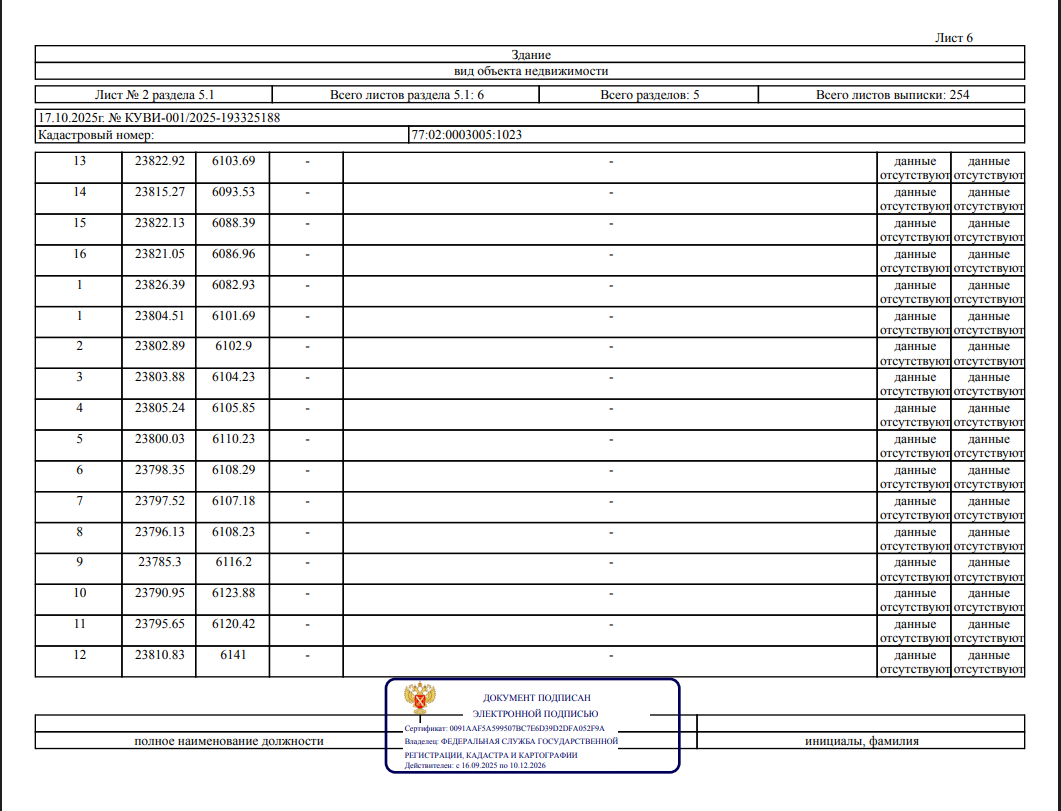Select point number 1 beside 23826.39

pos(79,285)
